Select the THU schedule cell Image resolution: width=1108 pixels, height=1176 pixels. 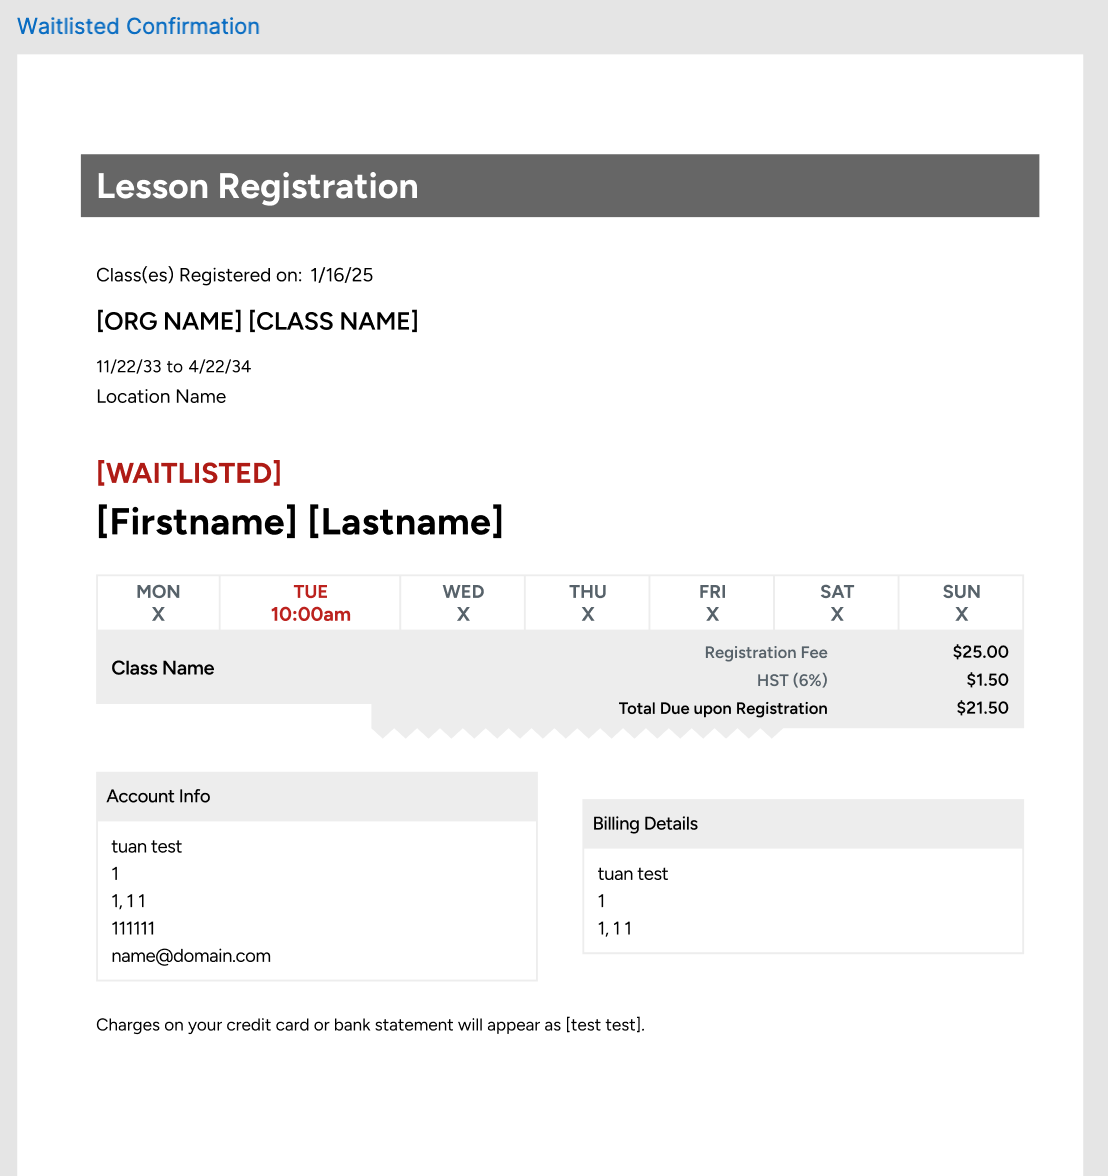[588, 603]
